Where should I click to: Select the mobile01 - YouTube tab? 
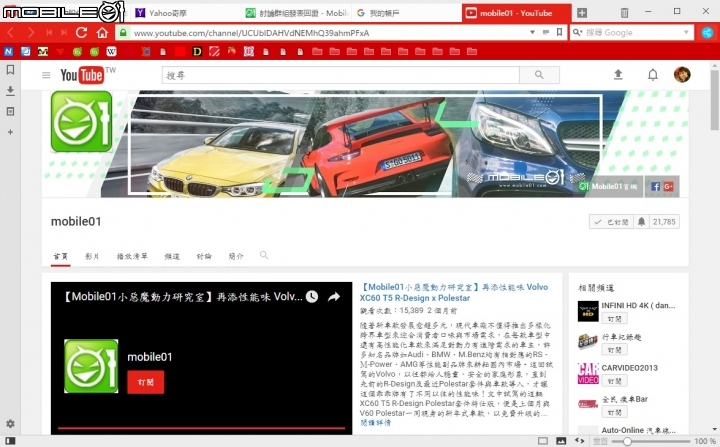(x=517, y=13)
